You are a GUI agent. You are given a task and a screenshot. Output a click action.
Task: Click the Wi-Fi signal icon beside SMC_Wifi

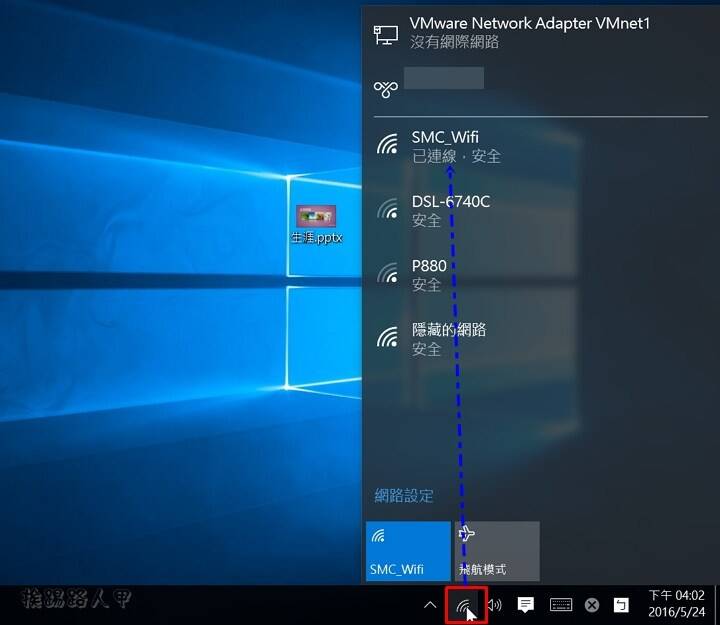click(388, 144)
